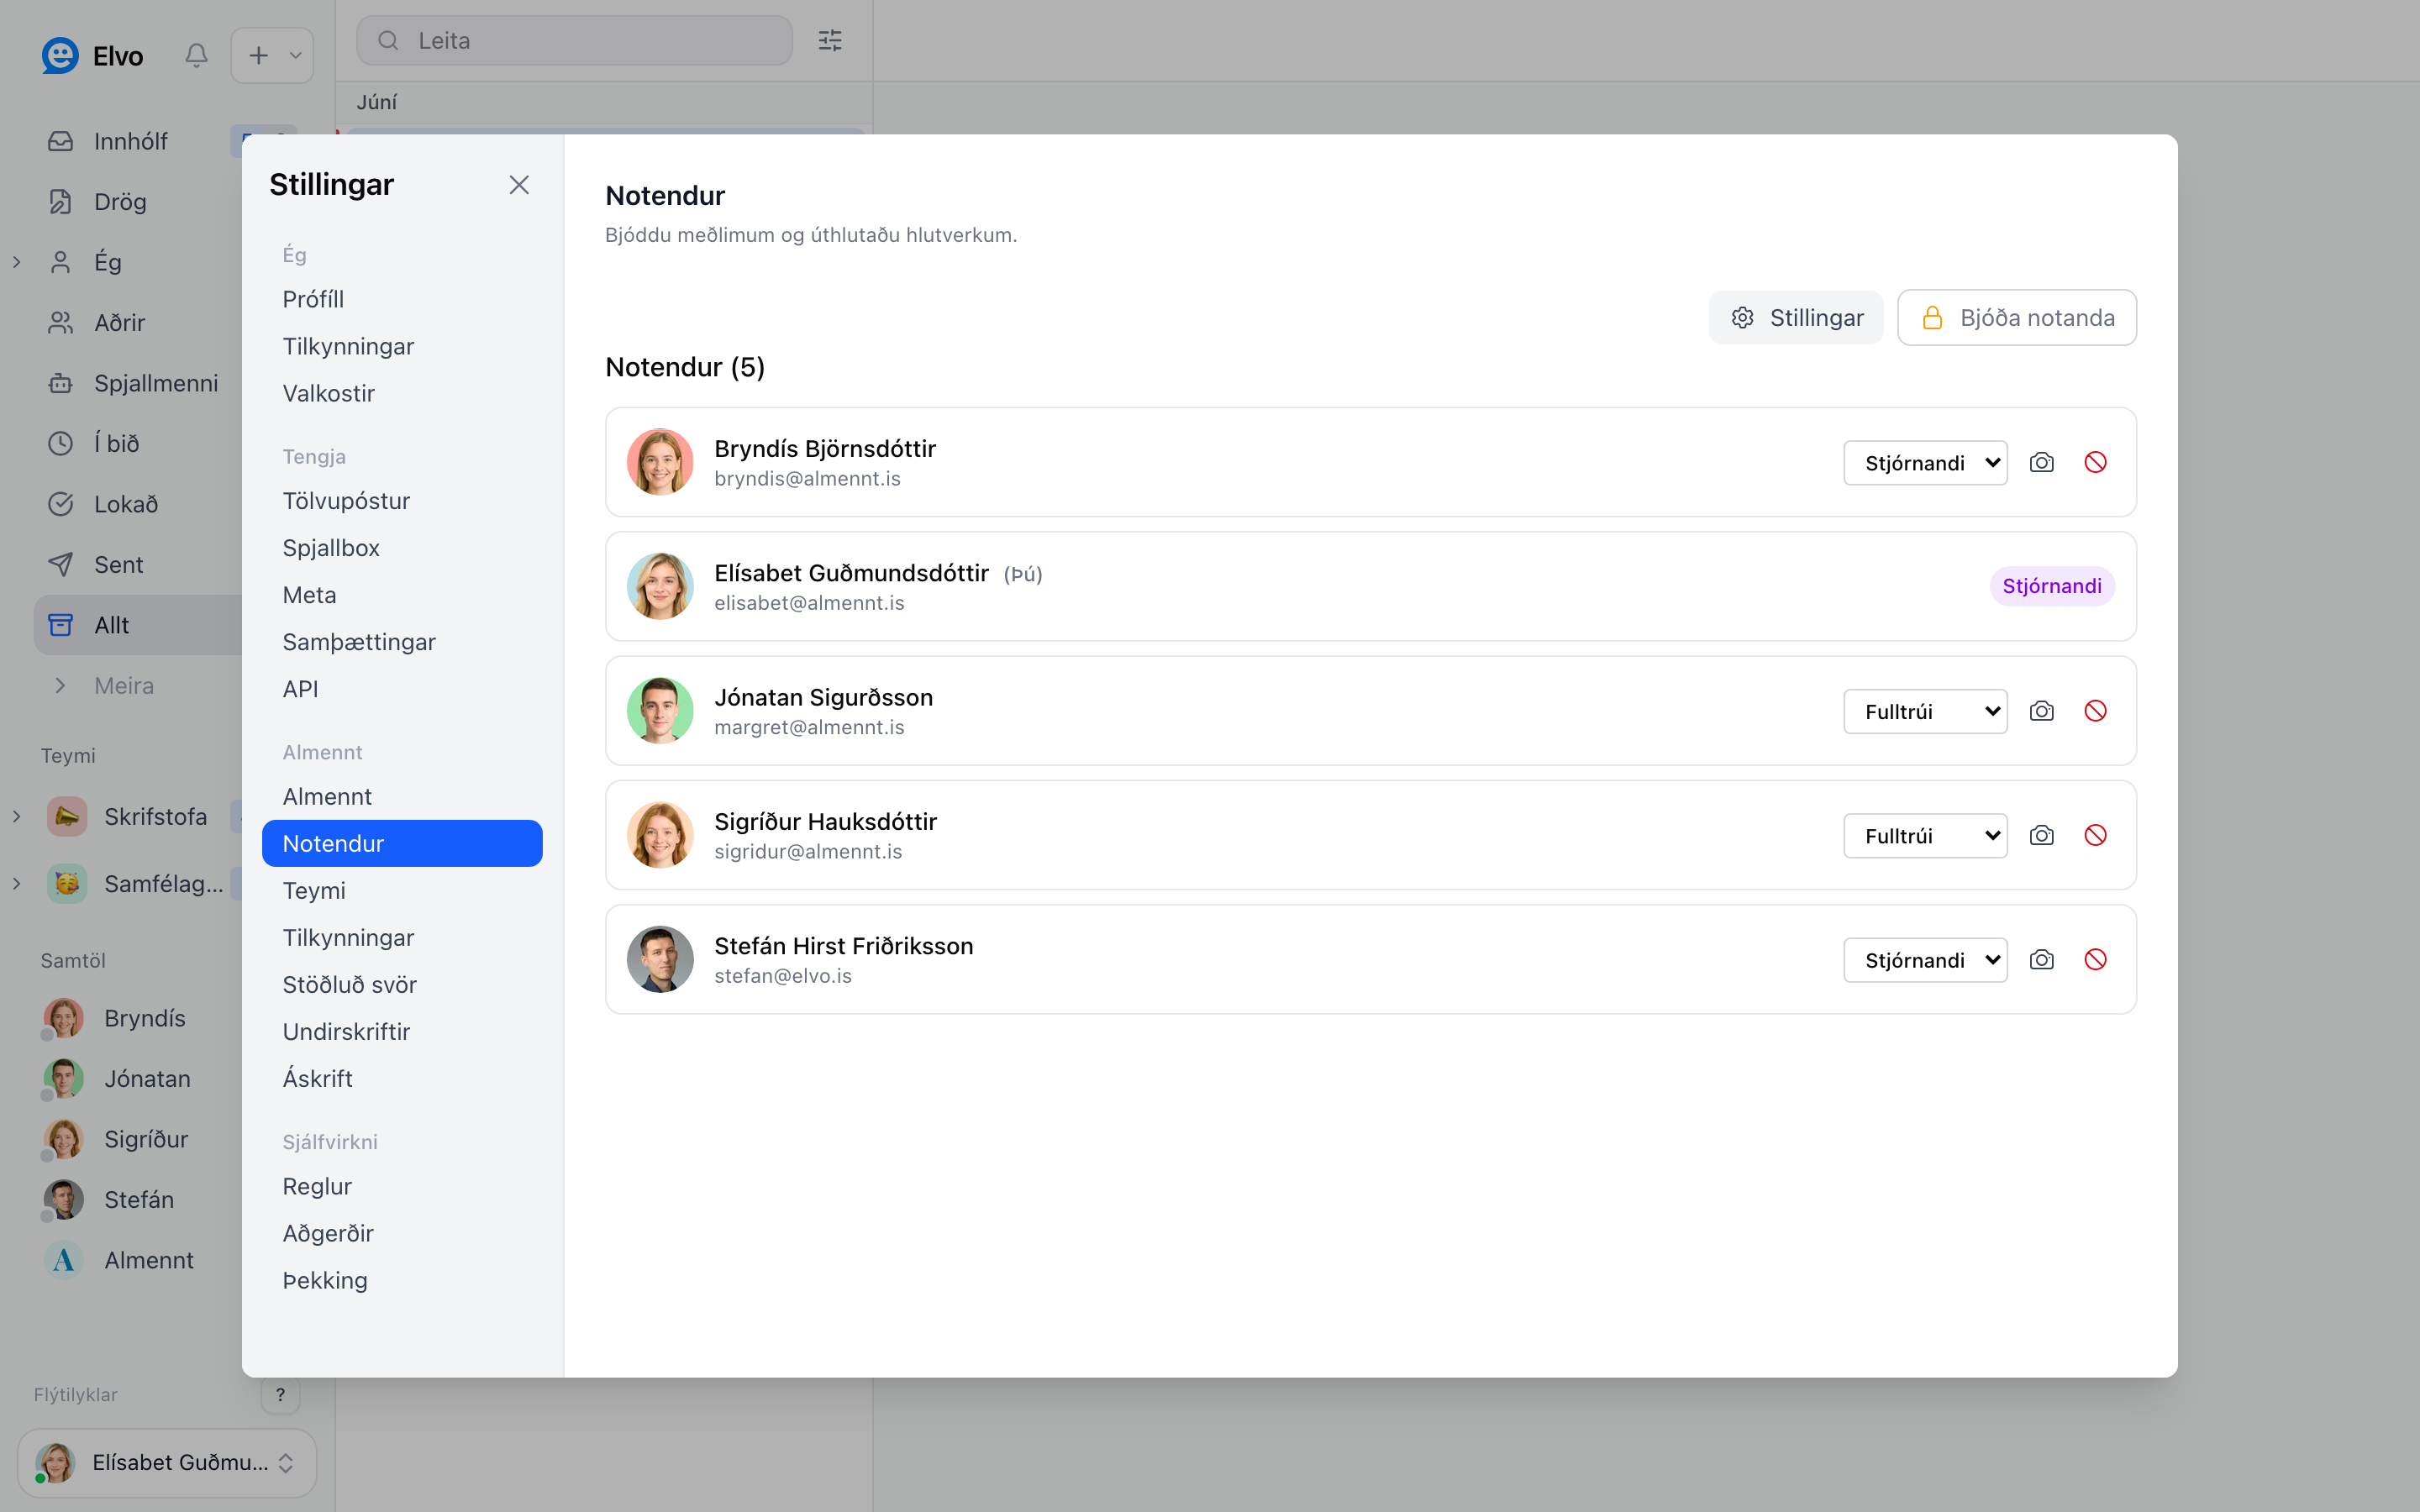This screenshot has height=1512, width=2420.
Task: Open the account switcher for Elísabet
Action: 167,1462
